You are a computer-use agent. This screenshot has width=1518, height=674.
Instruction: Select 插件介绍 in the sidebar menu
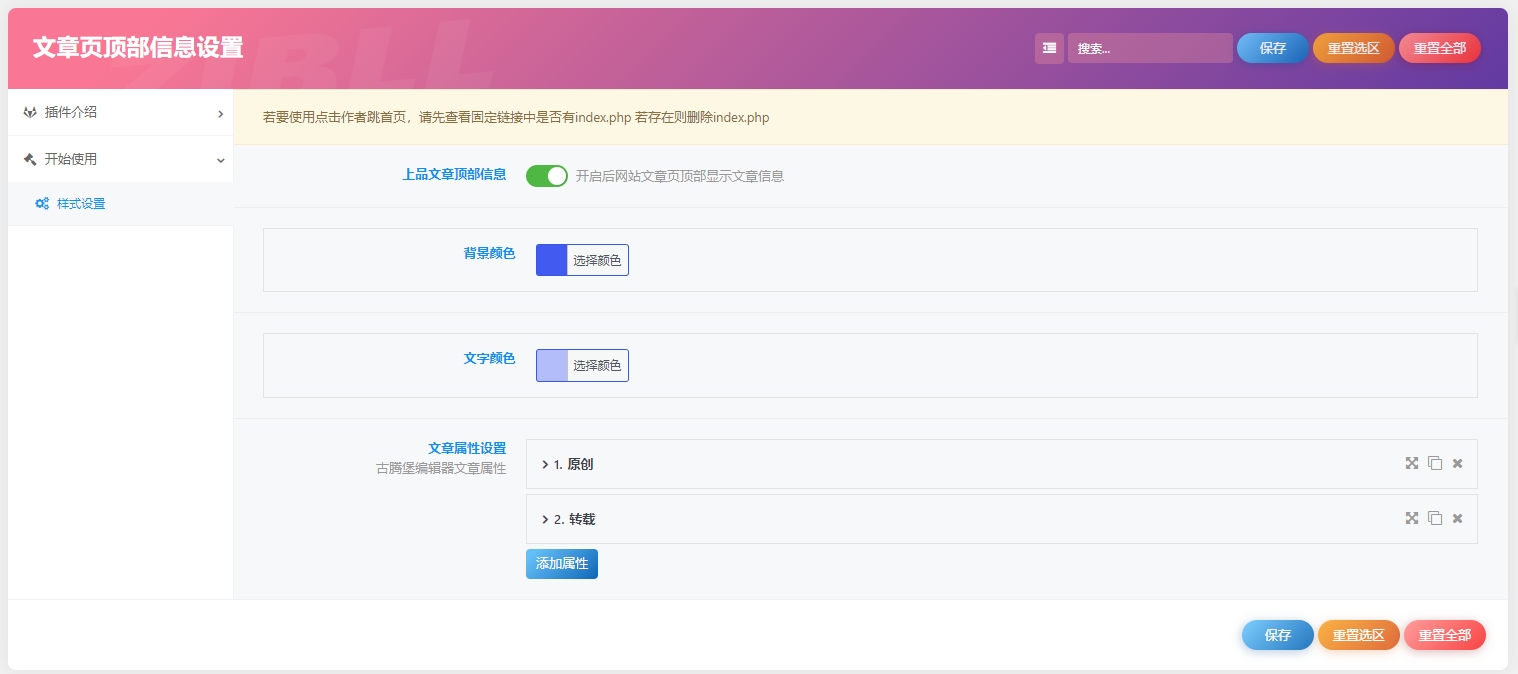tap(71, 113)
